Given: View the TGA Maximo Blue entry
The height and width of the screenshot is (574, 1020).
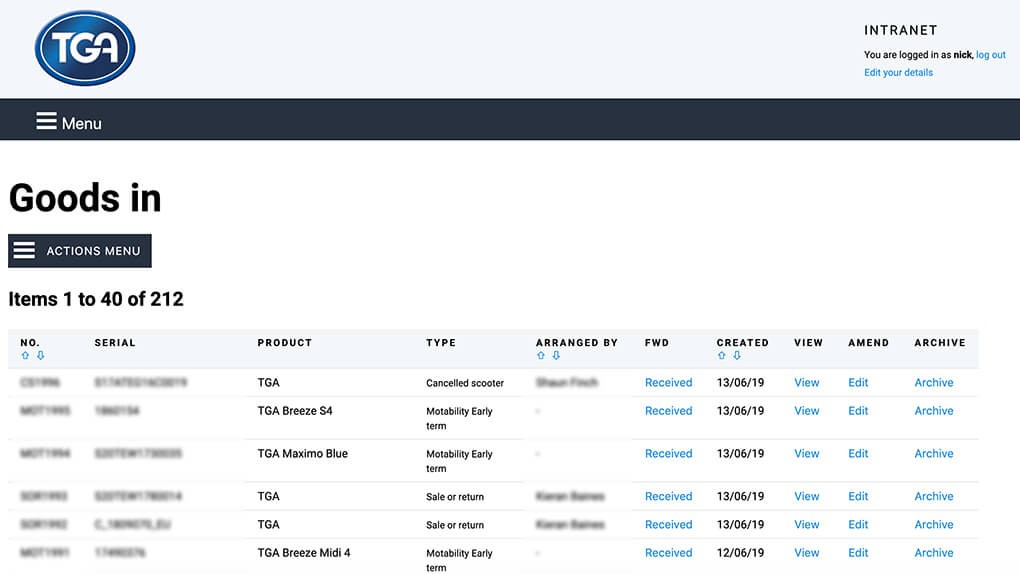Looking at the screenshot, I should tap(807, 454).
